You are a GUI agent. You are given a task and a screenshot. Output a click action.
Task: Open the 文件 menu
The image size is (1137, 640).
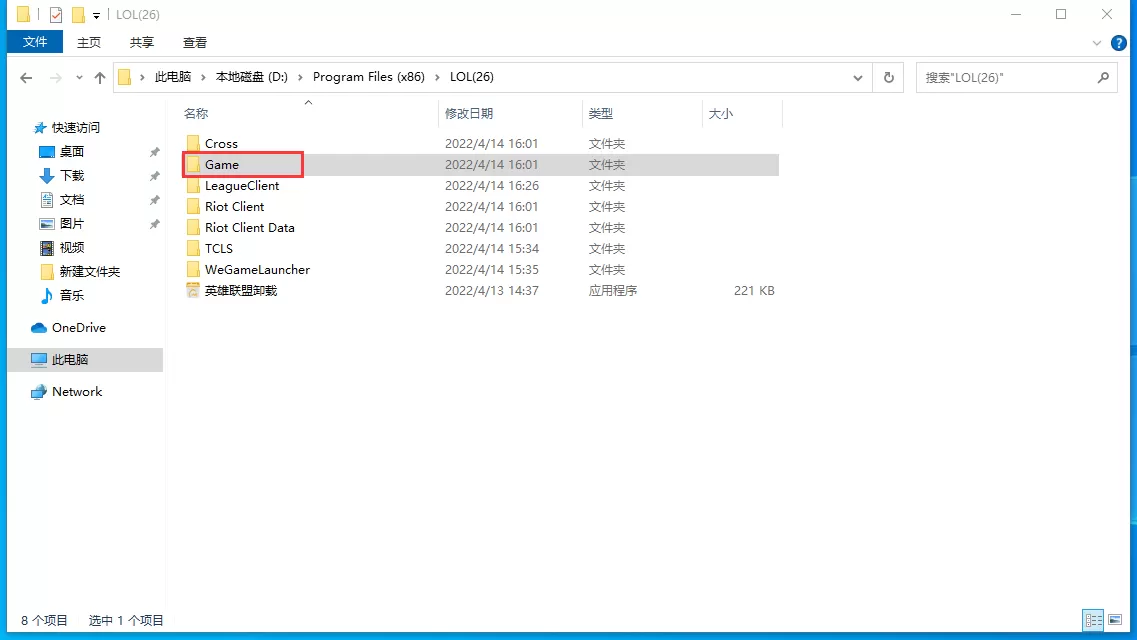35,42
